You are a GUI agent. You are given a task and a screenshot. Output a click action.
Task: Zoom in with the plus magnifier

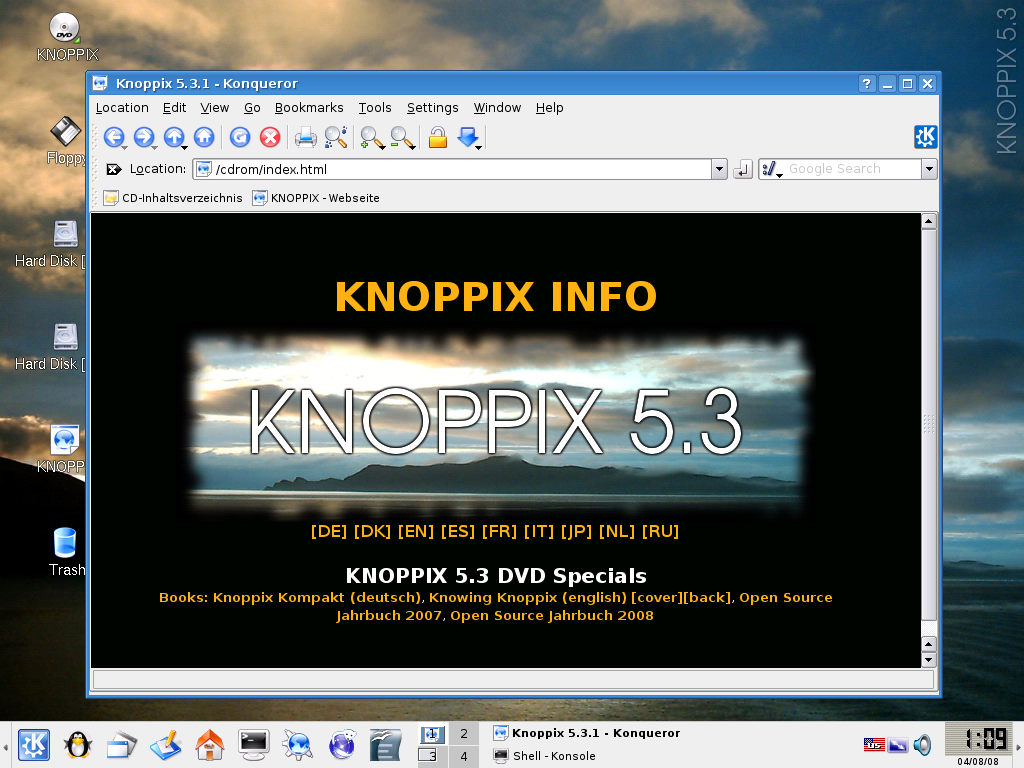click(372, 137)
